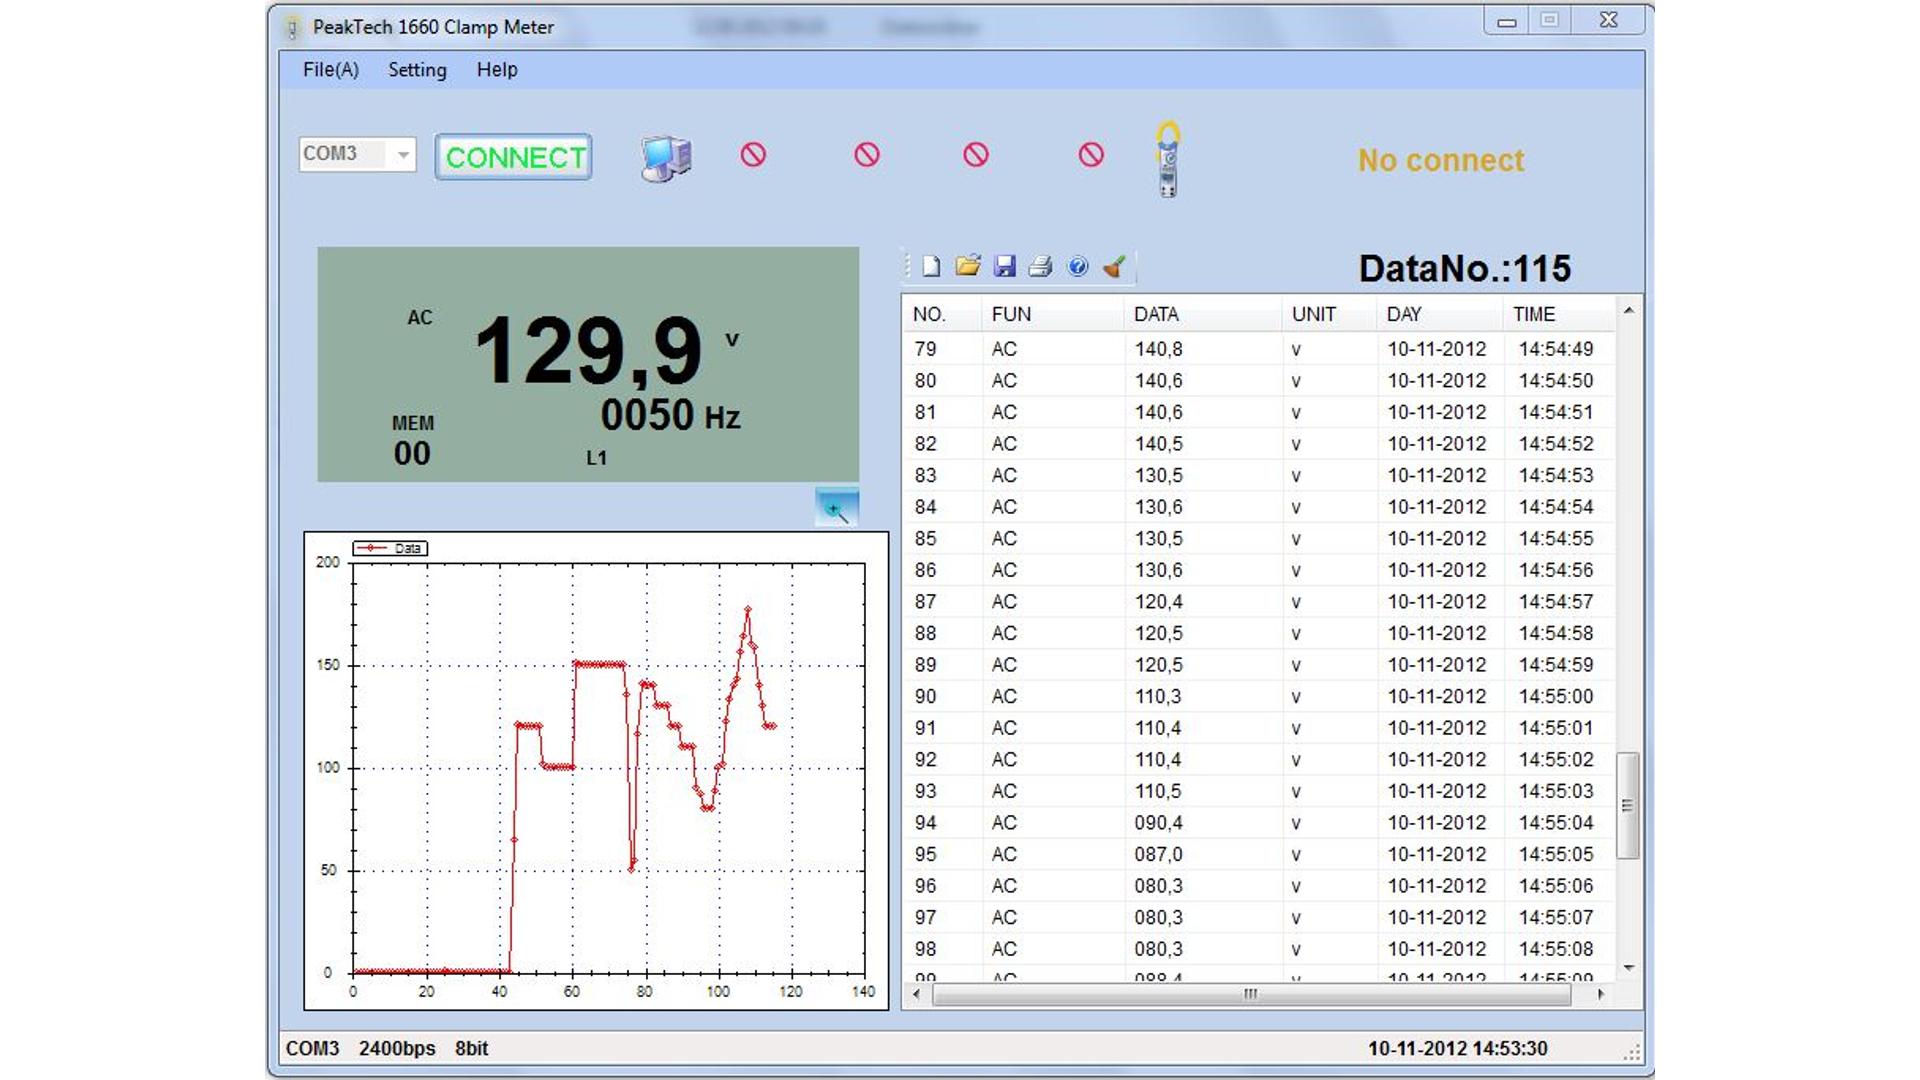
Task: Click the first red no-connection symbol
Action: (753, 155)
